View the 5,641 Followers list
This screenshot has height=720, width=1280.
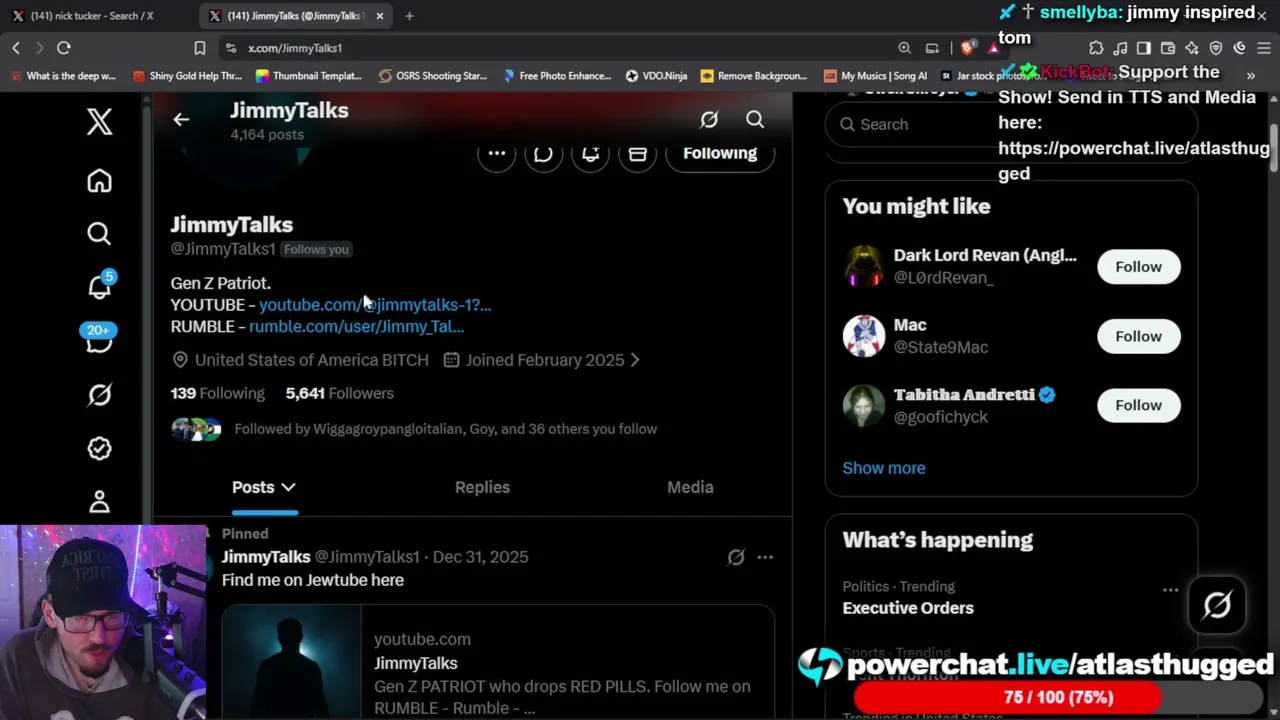[x=340, y=393]
